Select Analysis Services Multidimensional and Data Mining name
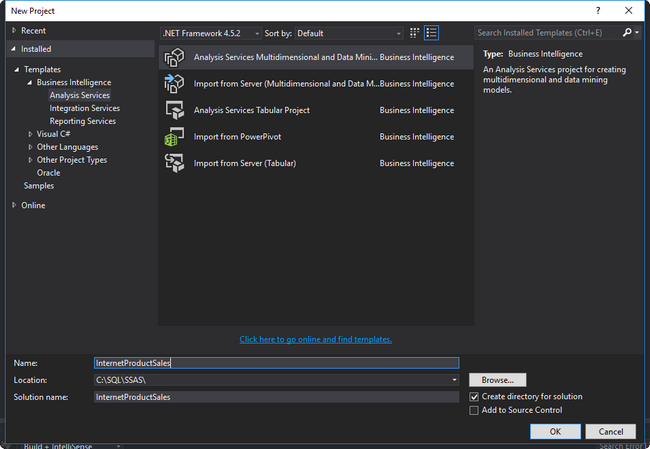 coord(286,57)
